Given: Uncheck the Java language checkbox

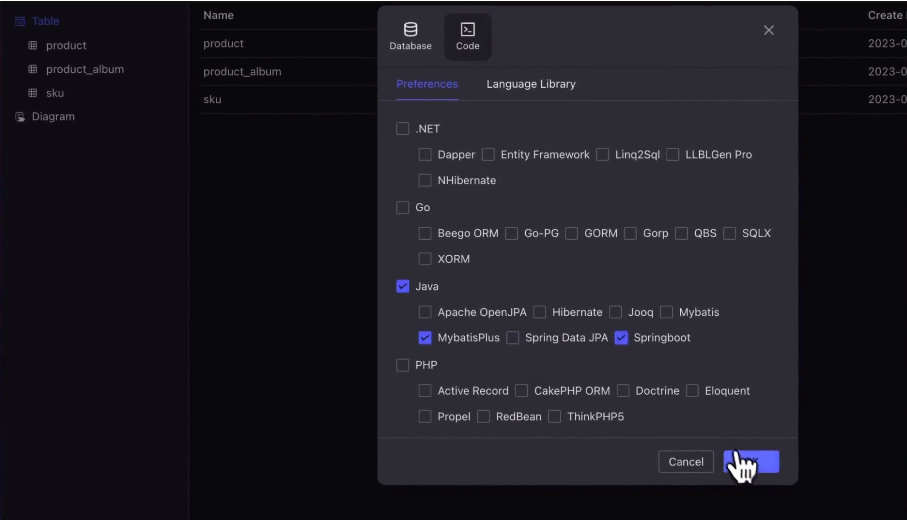Looking at the screenshot, I should [403, 287].
